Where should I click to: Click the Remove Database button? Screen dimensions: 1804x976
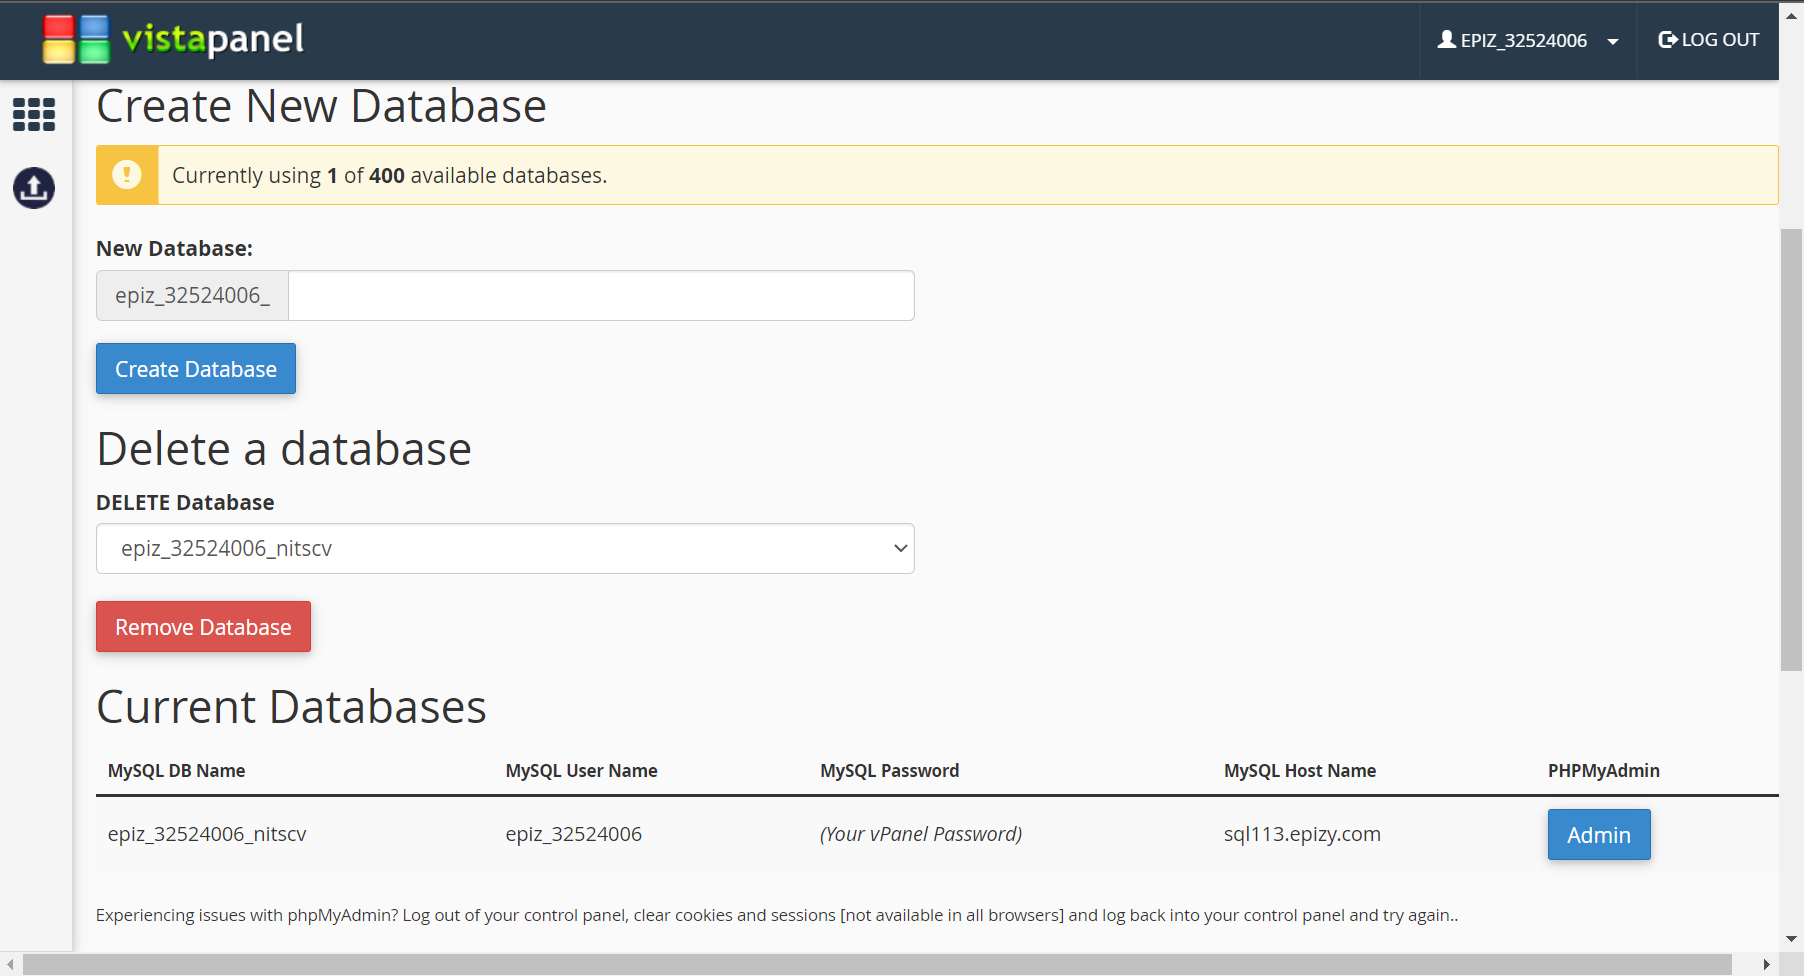point(203,627)
